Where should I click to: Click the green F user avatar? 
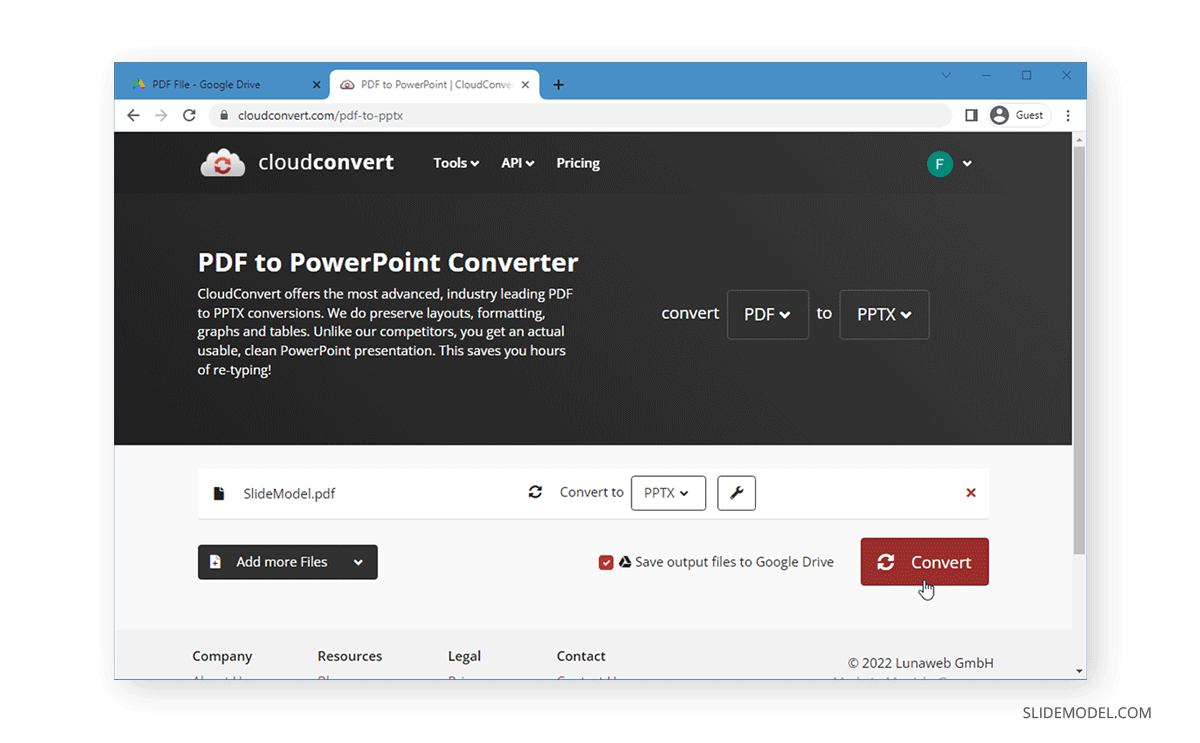pyautogui.click(x=940, y=164)
